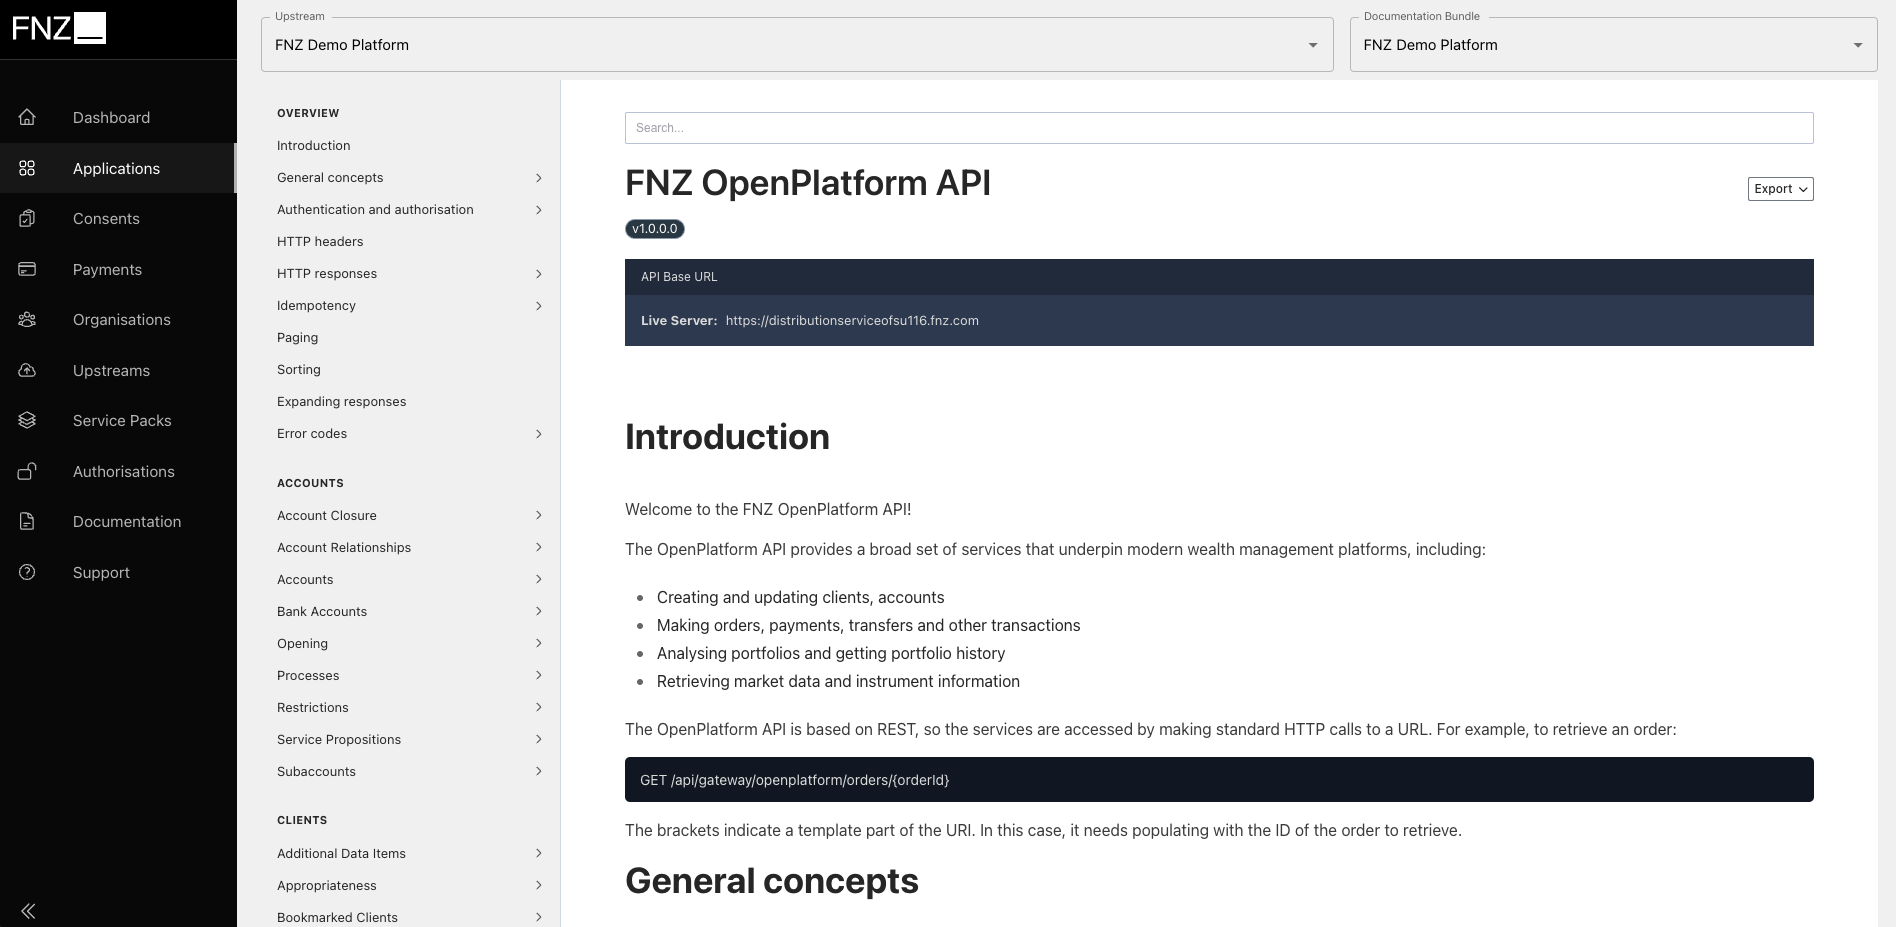Click the FNZ OpenPlatform API title
This screenshot has width=1896, height=927.
click(808, 183)
